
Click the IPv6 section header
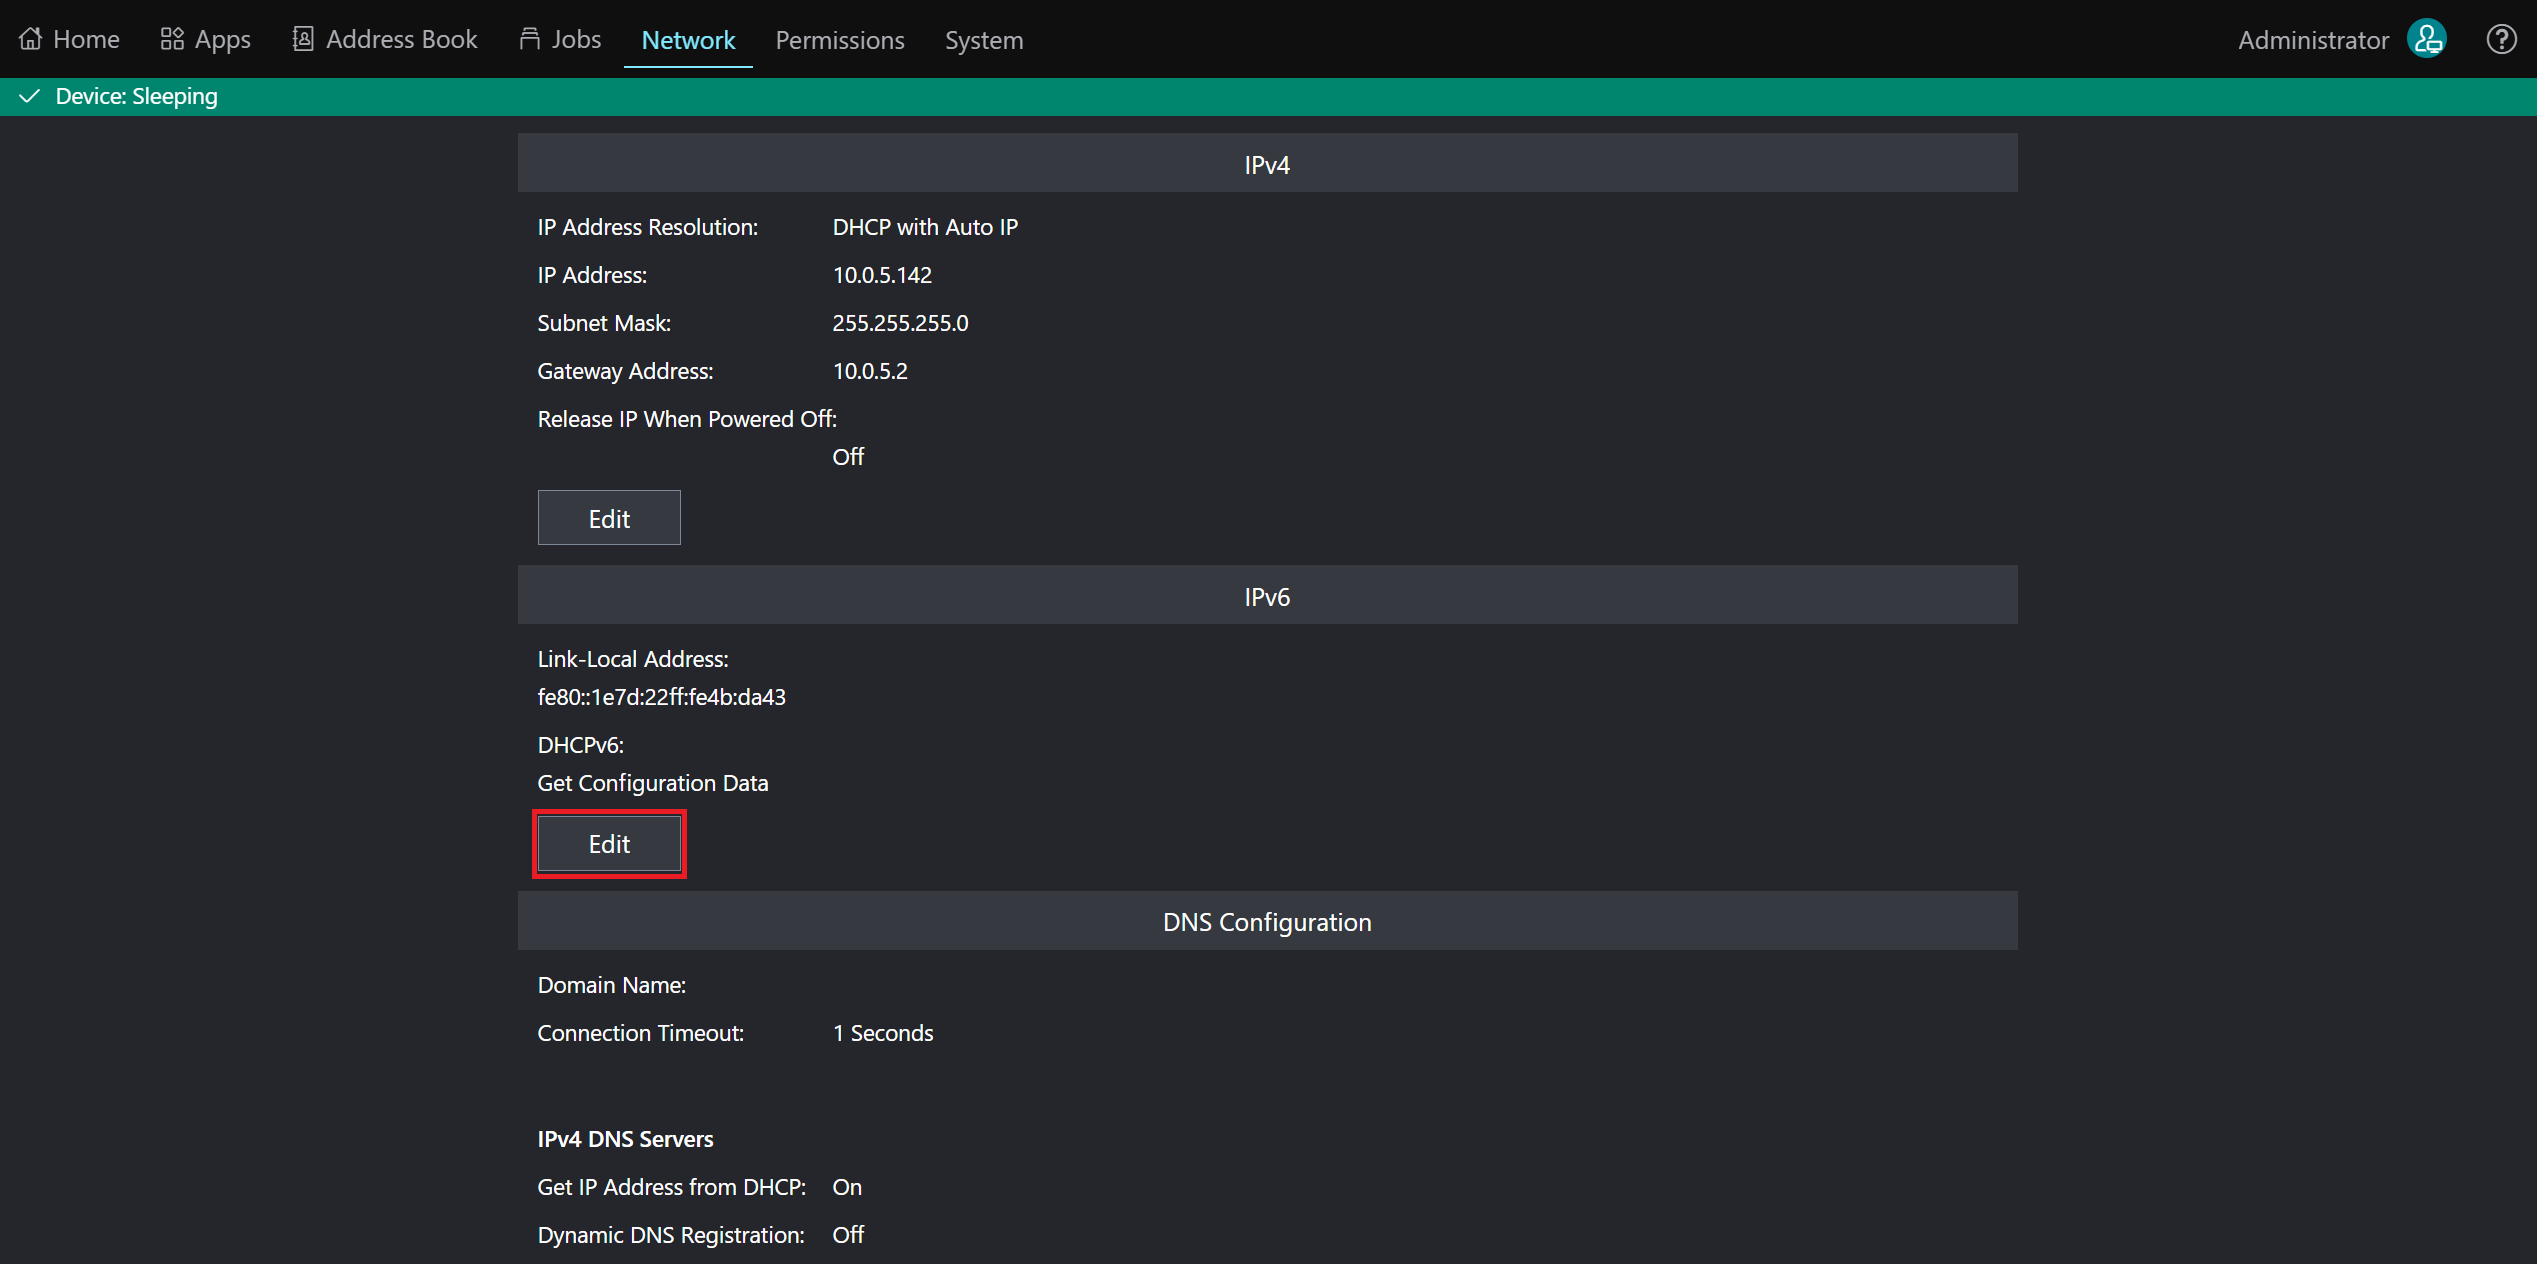pos(1267,596)
